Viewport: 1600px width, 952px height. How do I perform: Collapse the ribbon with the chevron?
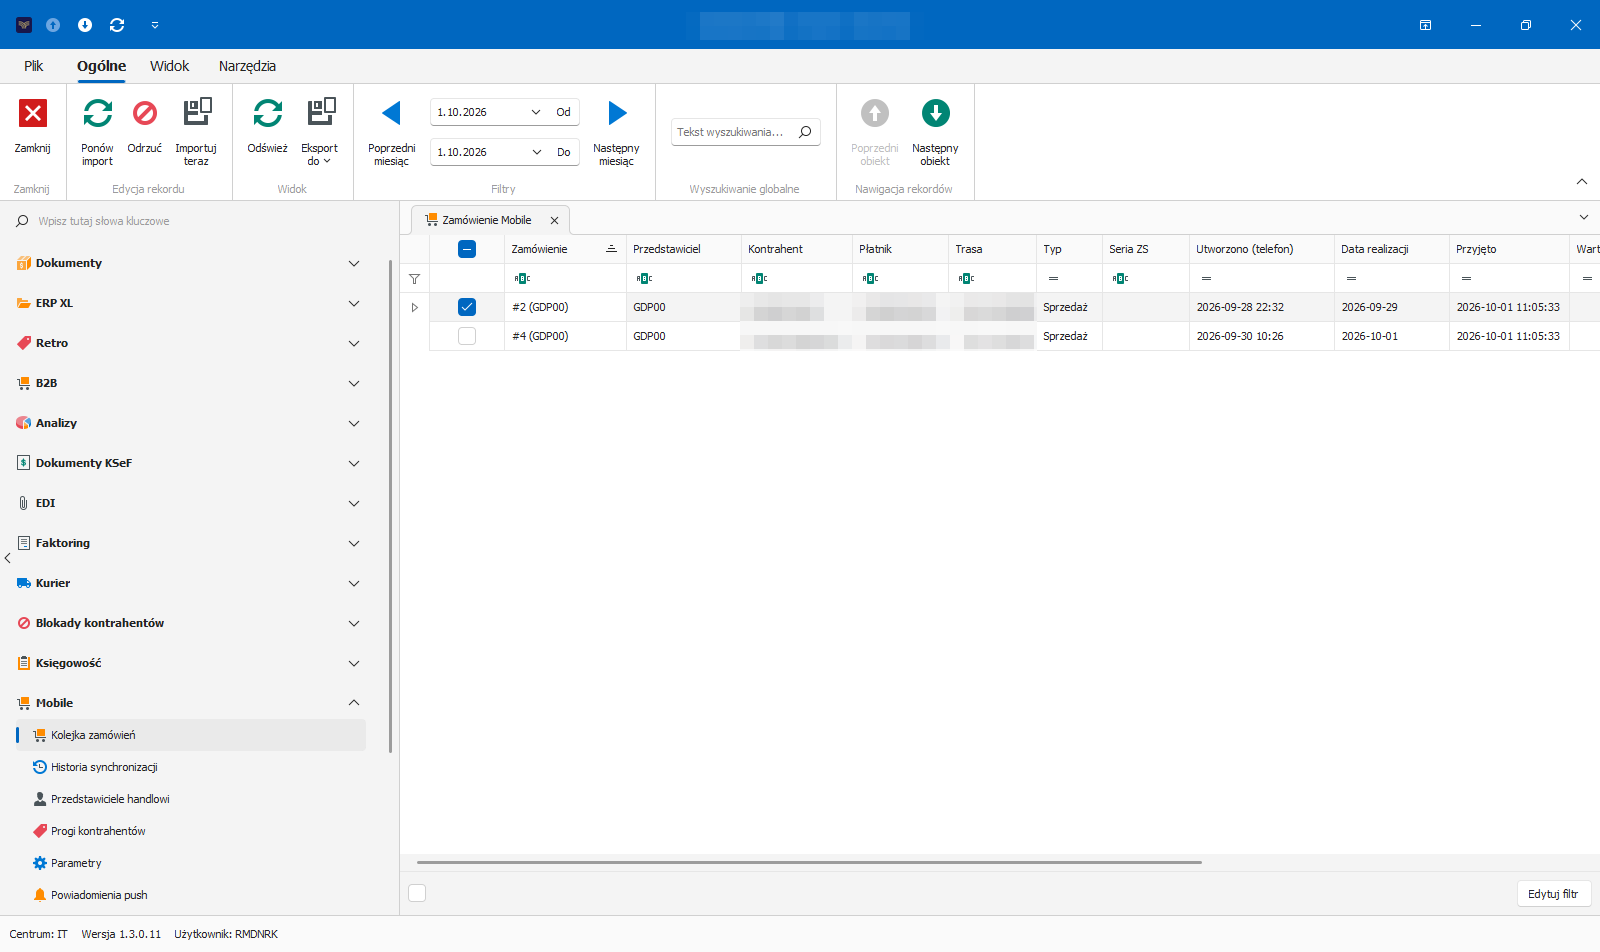1582,181
